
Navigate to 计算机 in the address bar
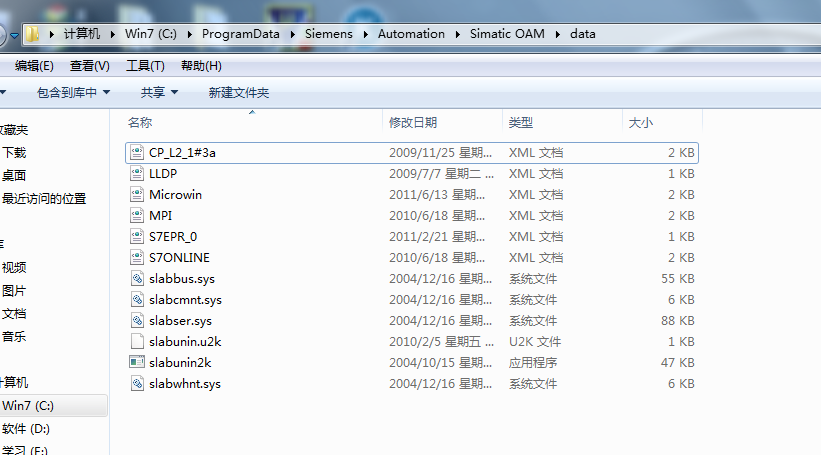[x=82, y=34]
